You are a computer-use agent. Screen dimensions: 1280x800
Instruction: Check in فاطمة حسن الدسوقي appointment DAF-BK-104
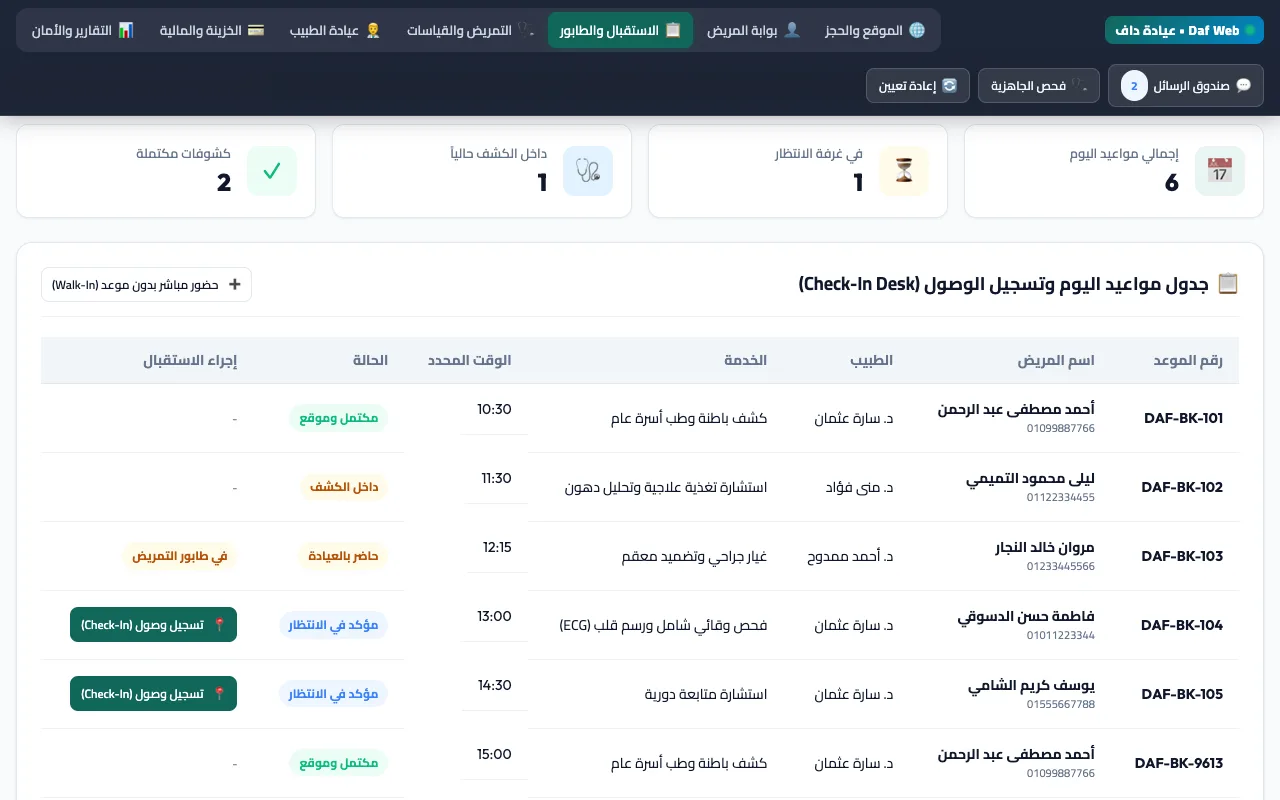pyautogui.click(x=153, y=625)
